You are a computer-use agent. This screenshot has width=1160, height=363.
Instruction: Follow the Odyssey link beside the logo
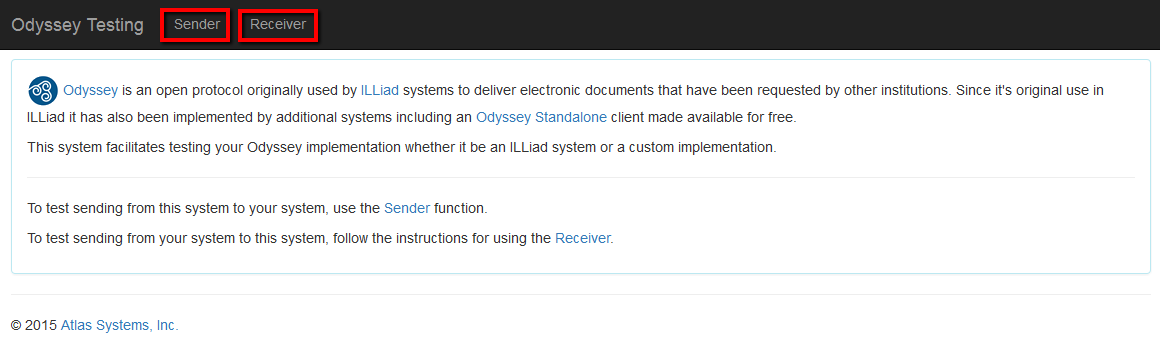(91, 91)
